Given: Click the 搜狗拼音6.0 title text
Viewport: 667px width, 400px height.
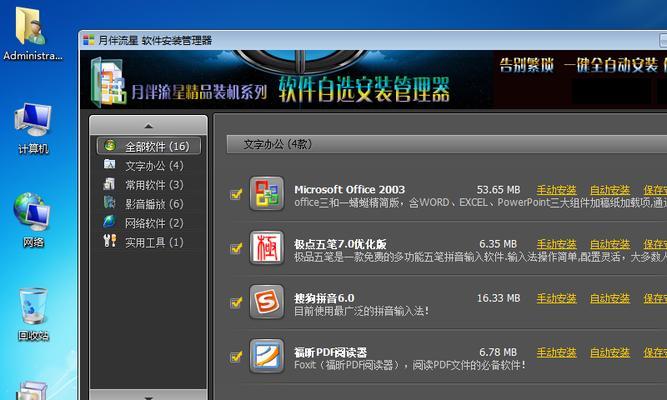Looking at the screenshot, I should (x=324, y=298).
